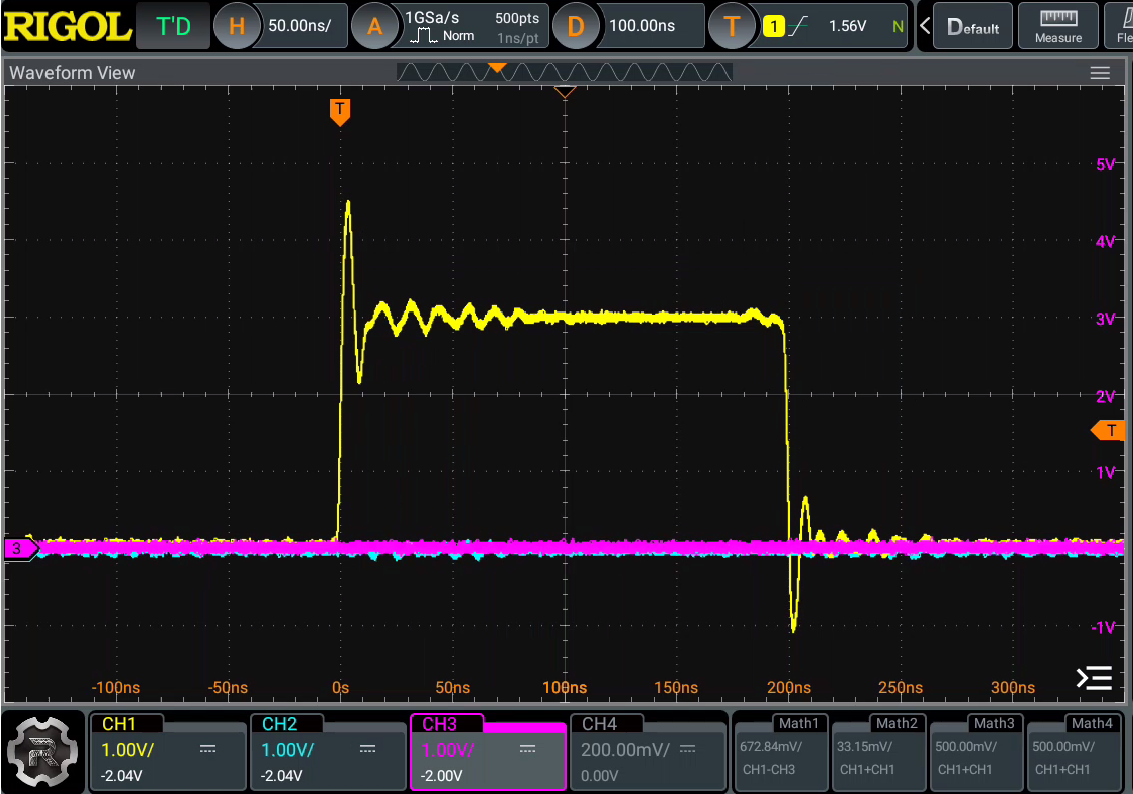Click CH1 offset -2.04V value
The height and width of the screenshot is (794, 1133).
pos(121,776)
